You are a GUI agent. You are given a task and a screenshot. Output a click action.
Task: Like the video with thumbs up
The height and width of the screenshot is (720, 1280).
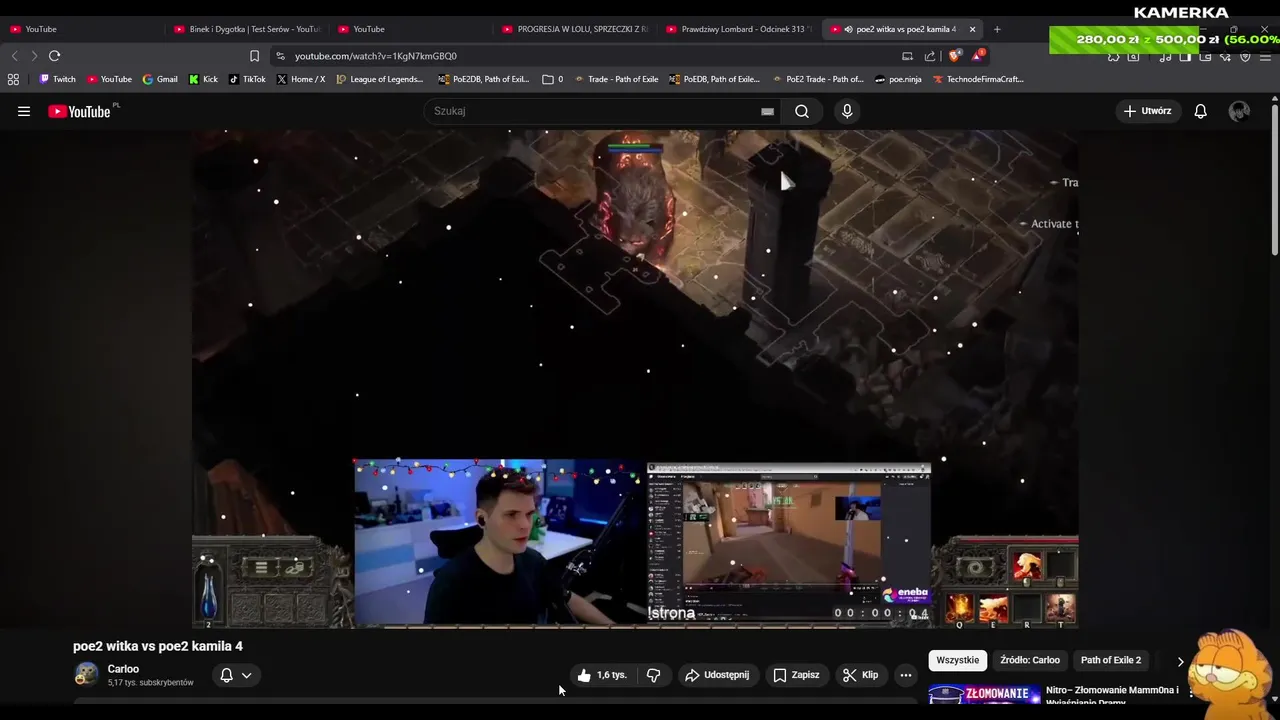[602, 675]
